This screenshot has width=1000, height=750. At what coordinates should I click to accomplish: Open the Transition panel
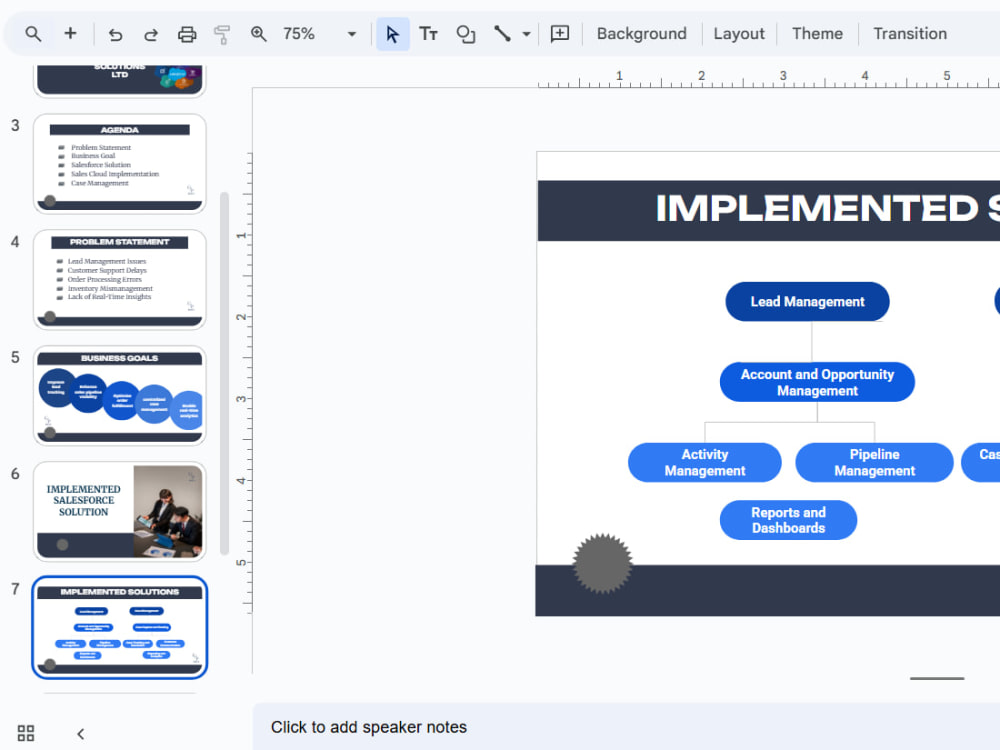(x=909, y=34)
